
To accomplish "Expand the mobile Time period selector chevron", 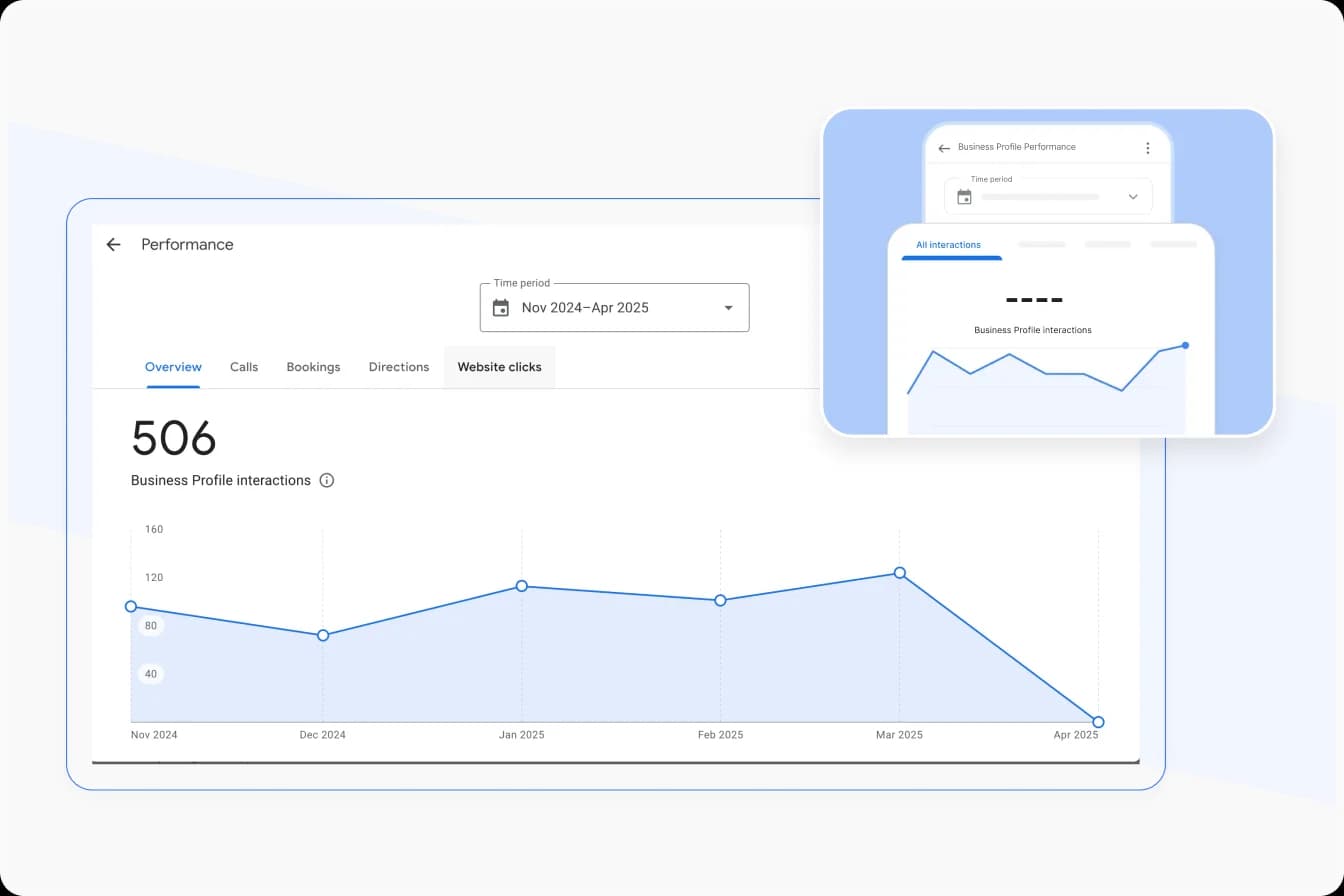I will (x=1132, y=196).
